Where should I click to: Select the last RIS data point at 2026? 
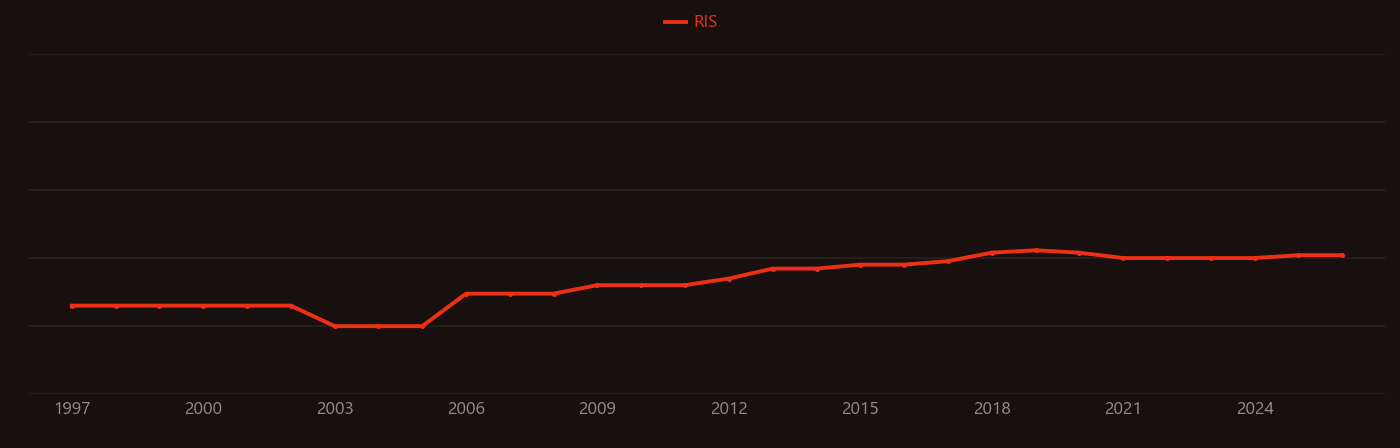click(x=1342, y=255)
